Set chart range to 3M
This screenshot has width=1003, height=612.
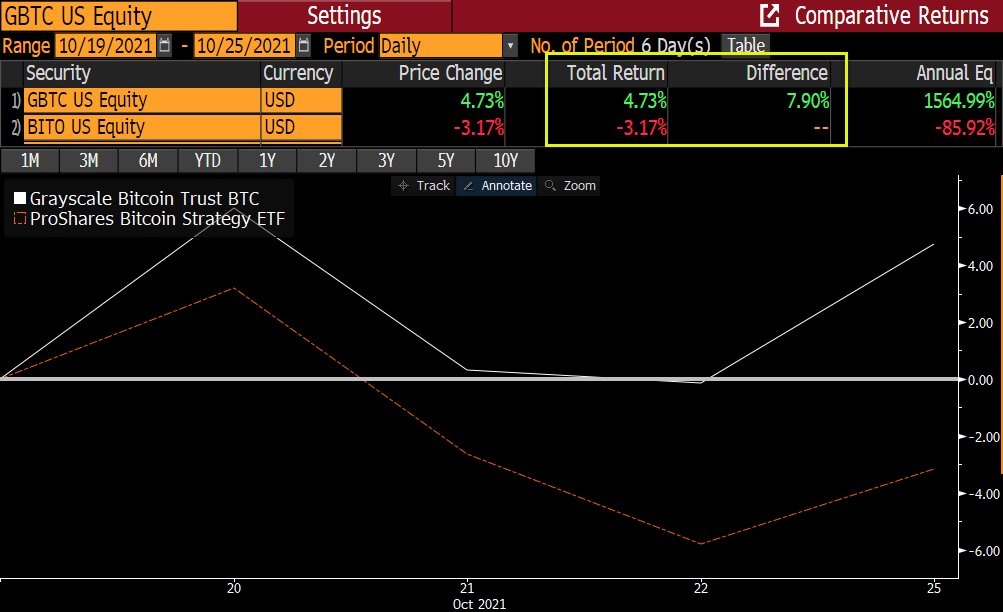(89, 160)
